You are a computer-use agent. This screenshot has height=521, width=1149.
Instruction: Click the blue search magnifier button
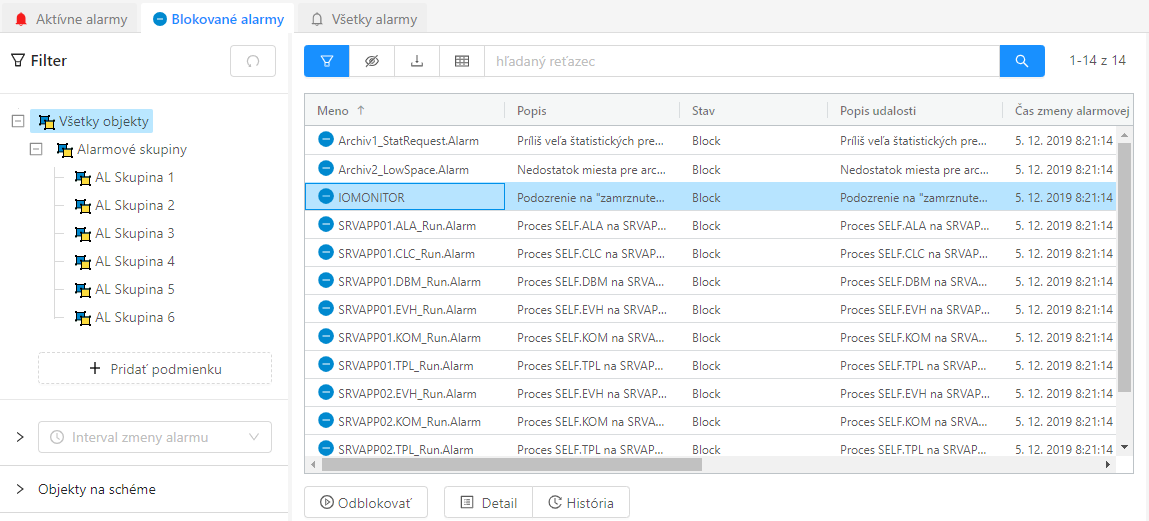coord(1022,61)
